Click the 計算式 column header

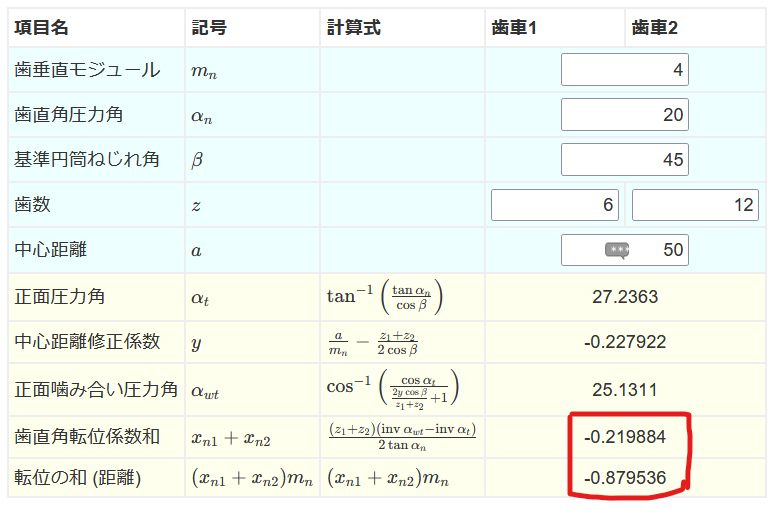(x=354, y=28)
